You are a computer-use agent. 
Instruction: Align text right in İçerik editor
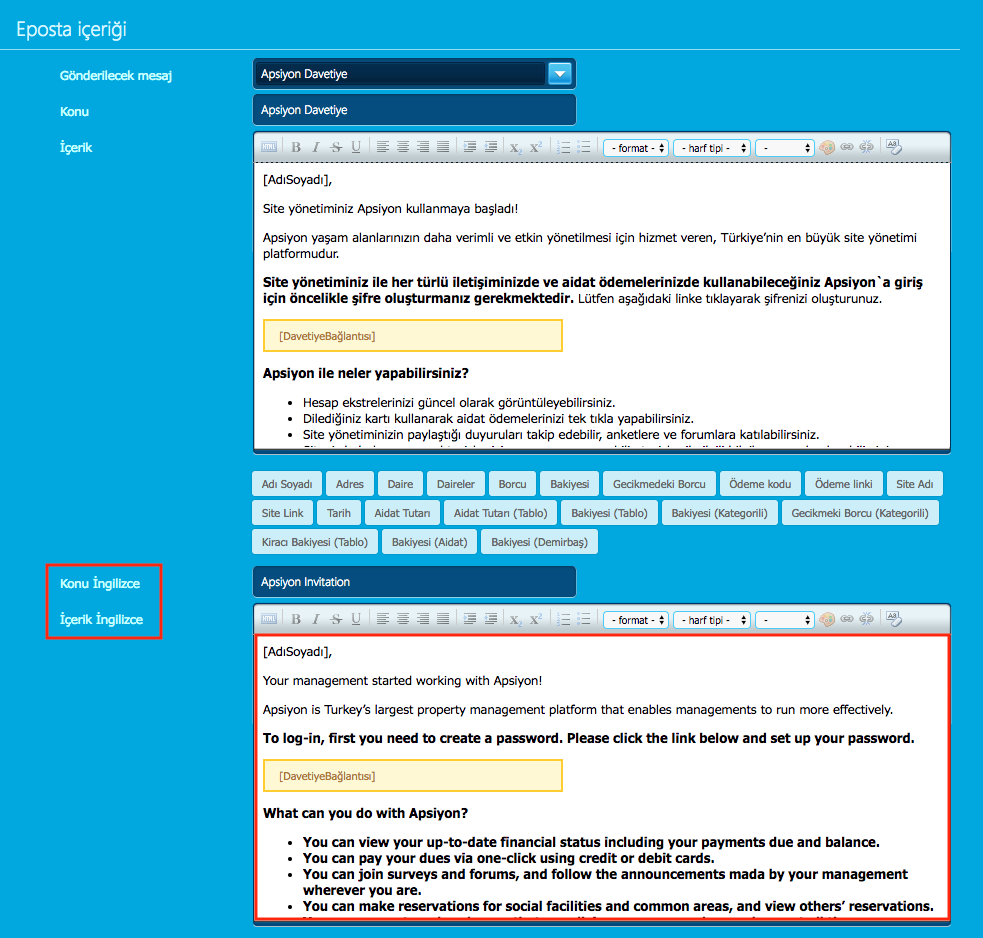tap(423, 147)
